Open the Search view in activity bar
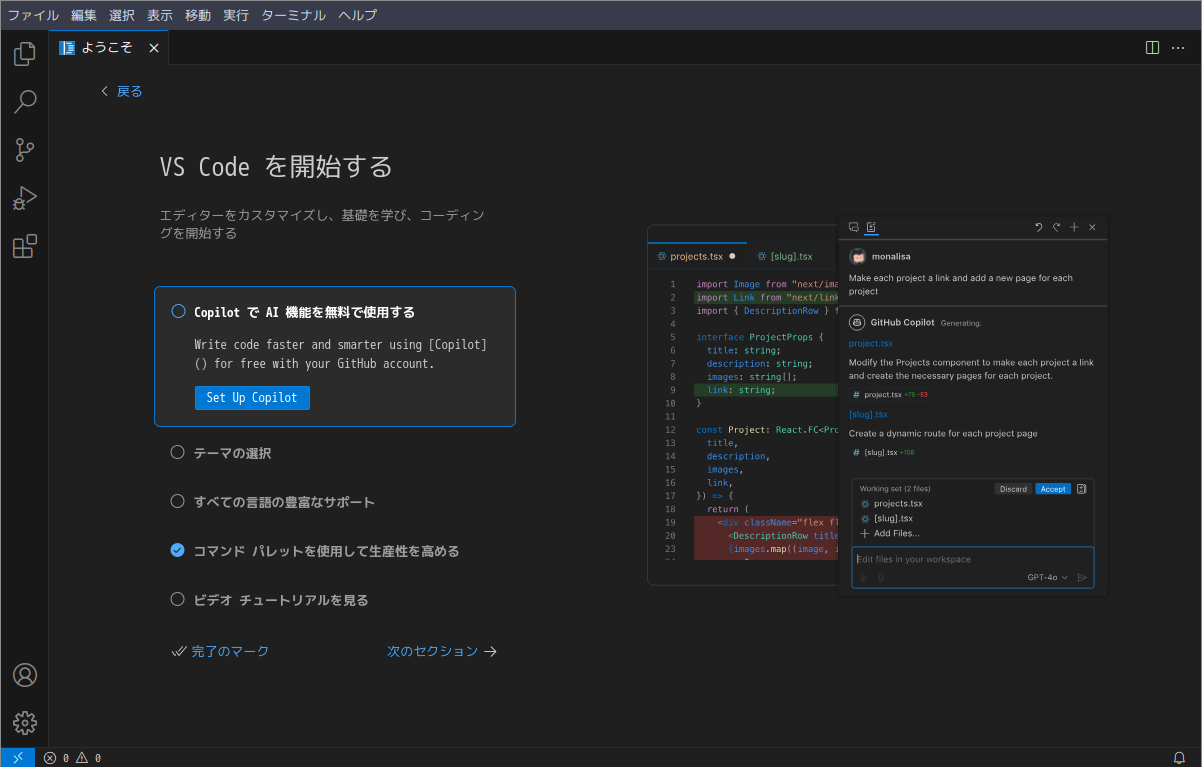This screenshot has height=767, width=1202. pyautogui.click(x=24, y=102)
